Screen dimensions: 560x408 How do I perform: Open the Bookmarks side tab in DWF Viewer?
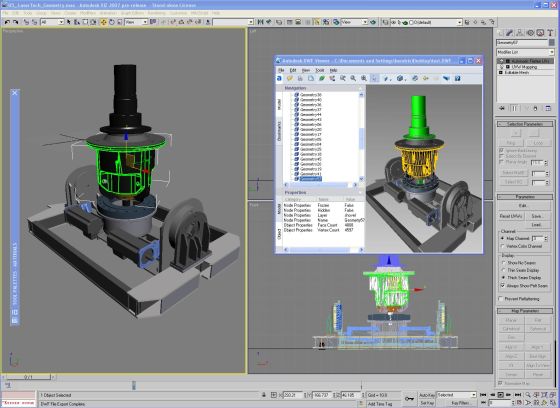(279, 131)
